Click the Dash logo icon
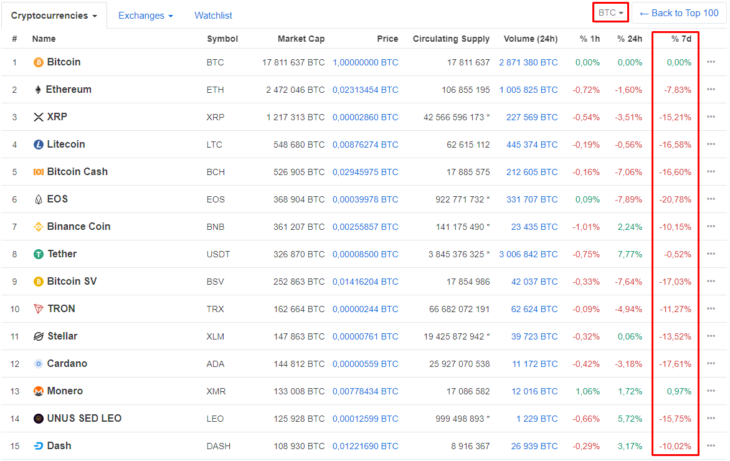Screen dimensions: 730x461 38,446
